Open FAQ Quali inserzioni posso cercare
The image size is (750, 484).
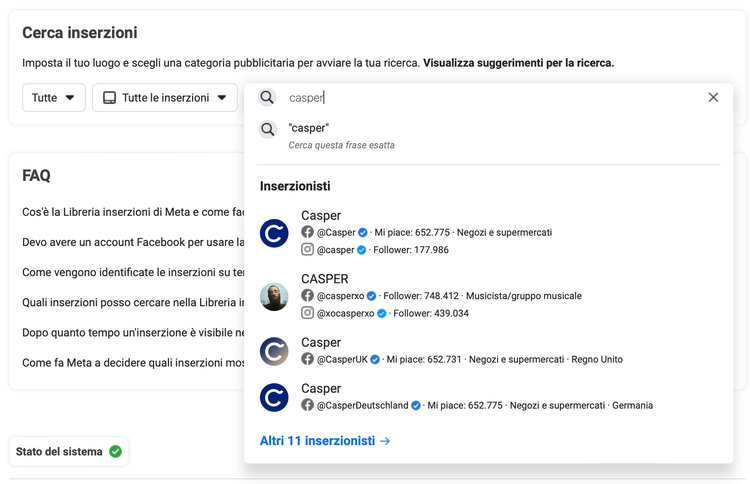tap(133, 302)
